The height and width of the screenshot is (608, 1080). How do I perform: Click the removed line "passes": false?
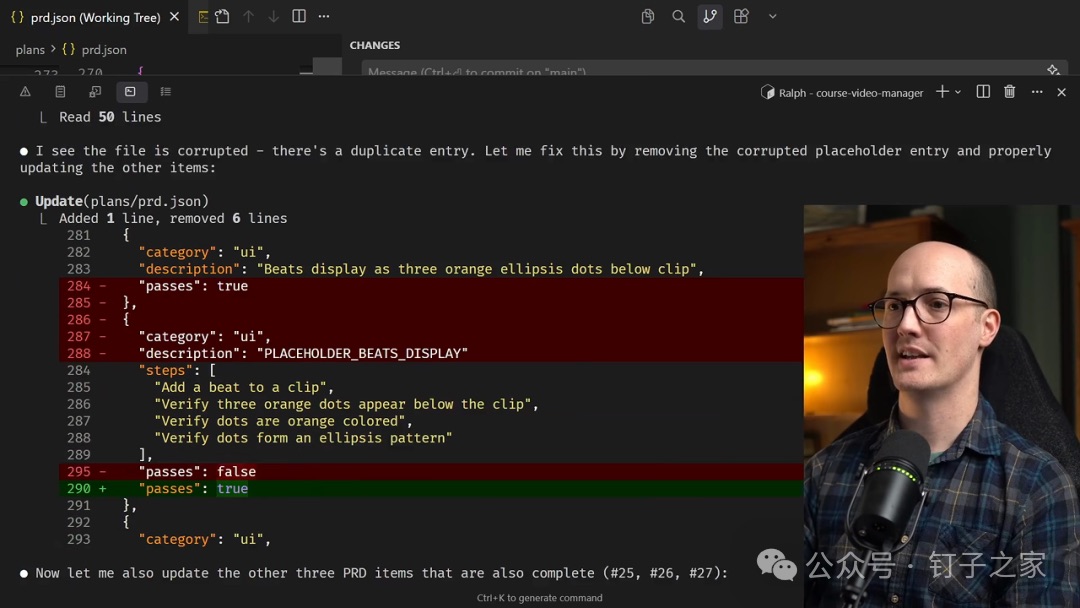431,472
